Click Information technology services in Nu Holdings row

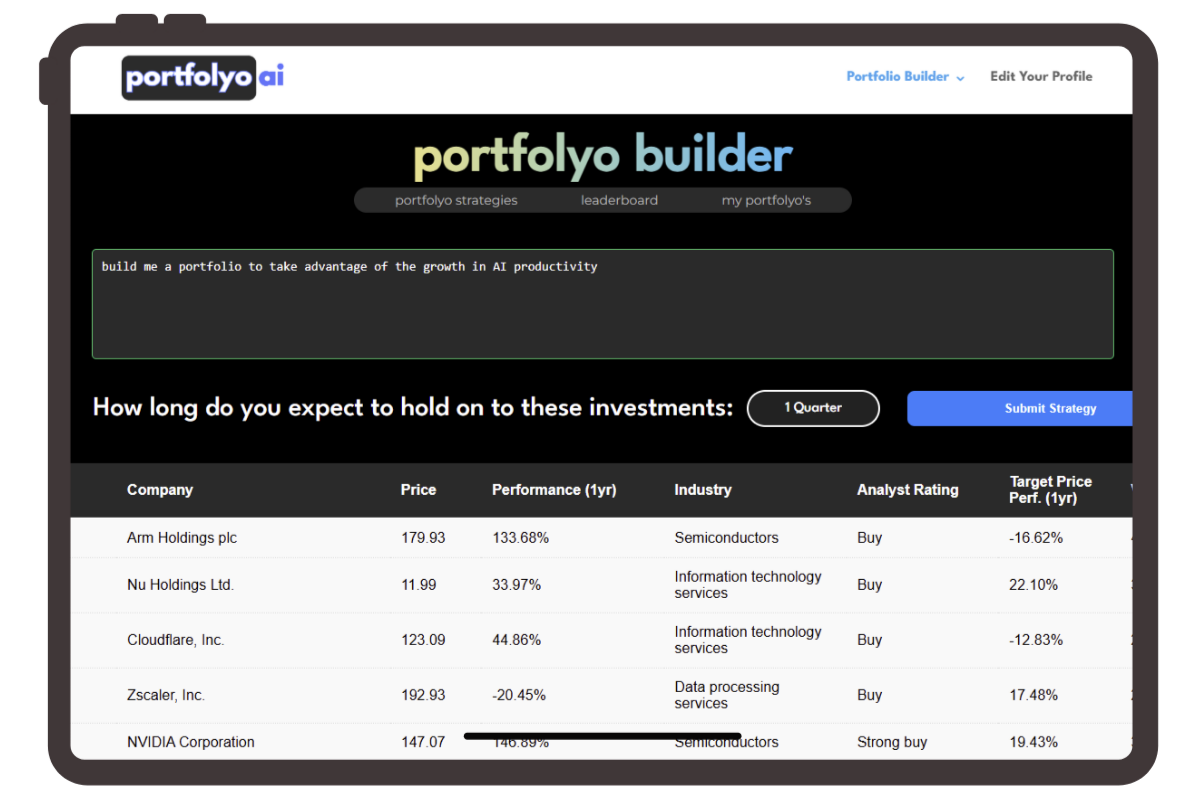pos(748,585)
